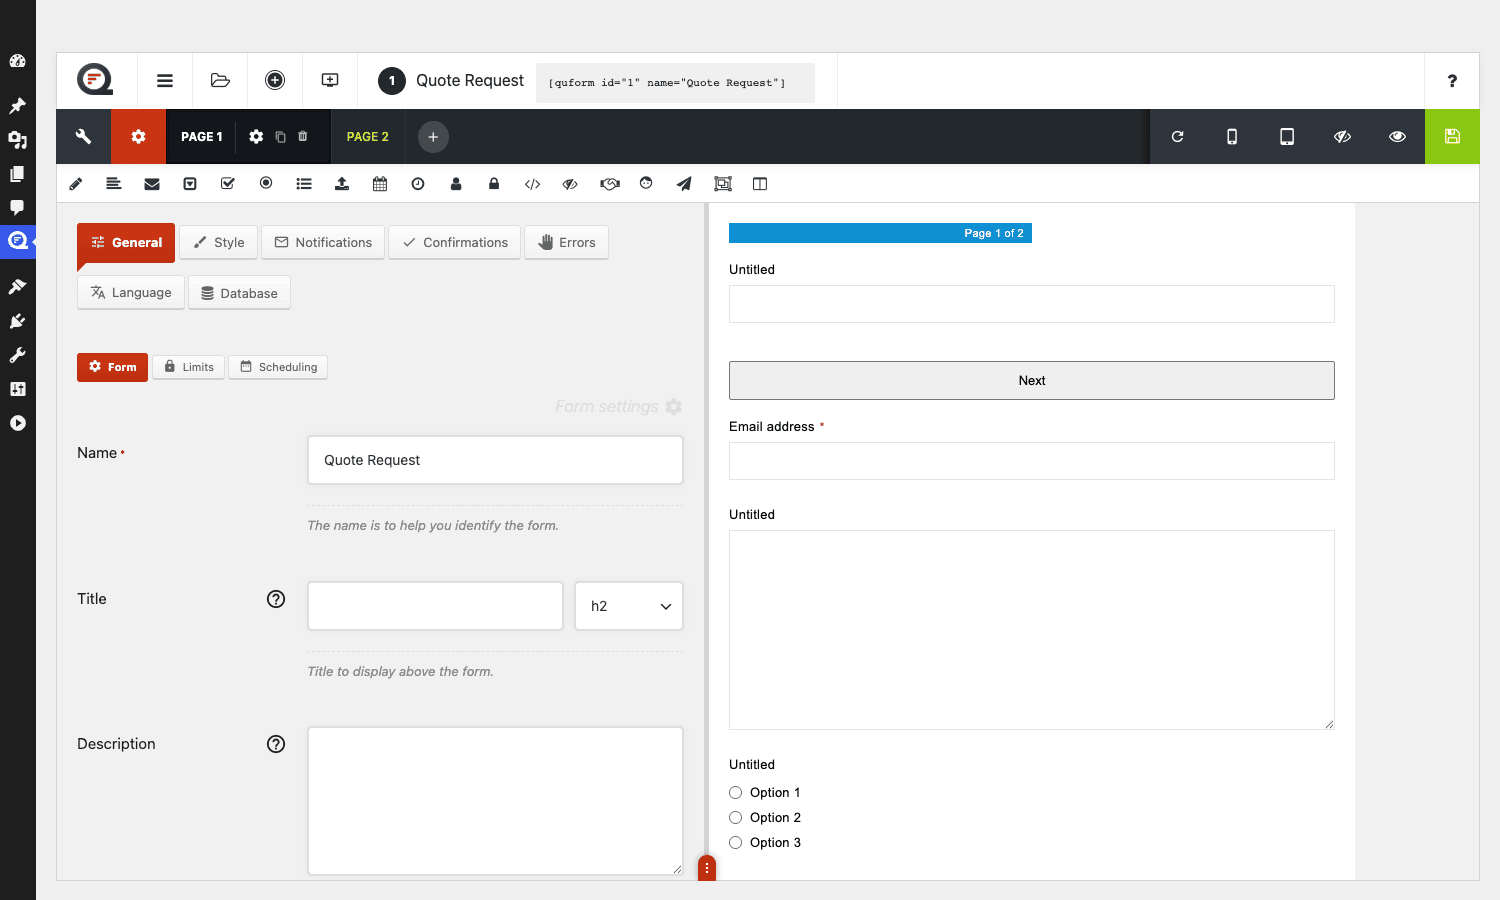
Task: Click the Email address field in preview
Action: pyautogui.click(x=1032, y=461)
